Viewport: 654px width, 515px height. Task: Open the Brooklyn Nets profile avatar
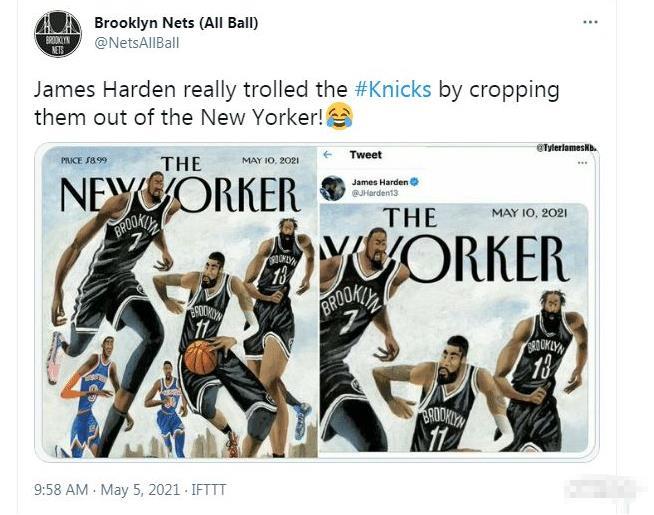coord(58,34)
